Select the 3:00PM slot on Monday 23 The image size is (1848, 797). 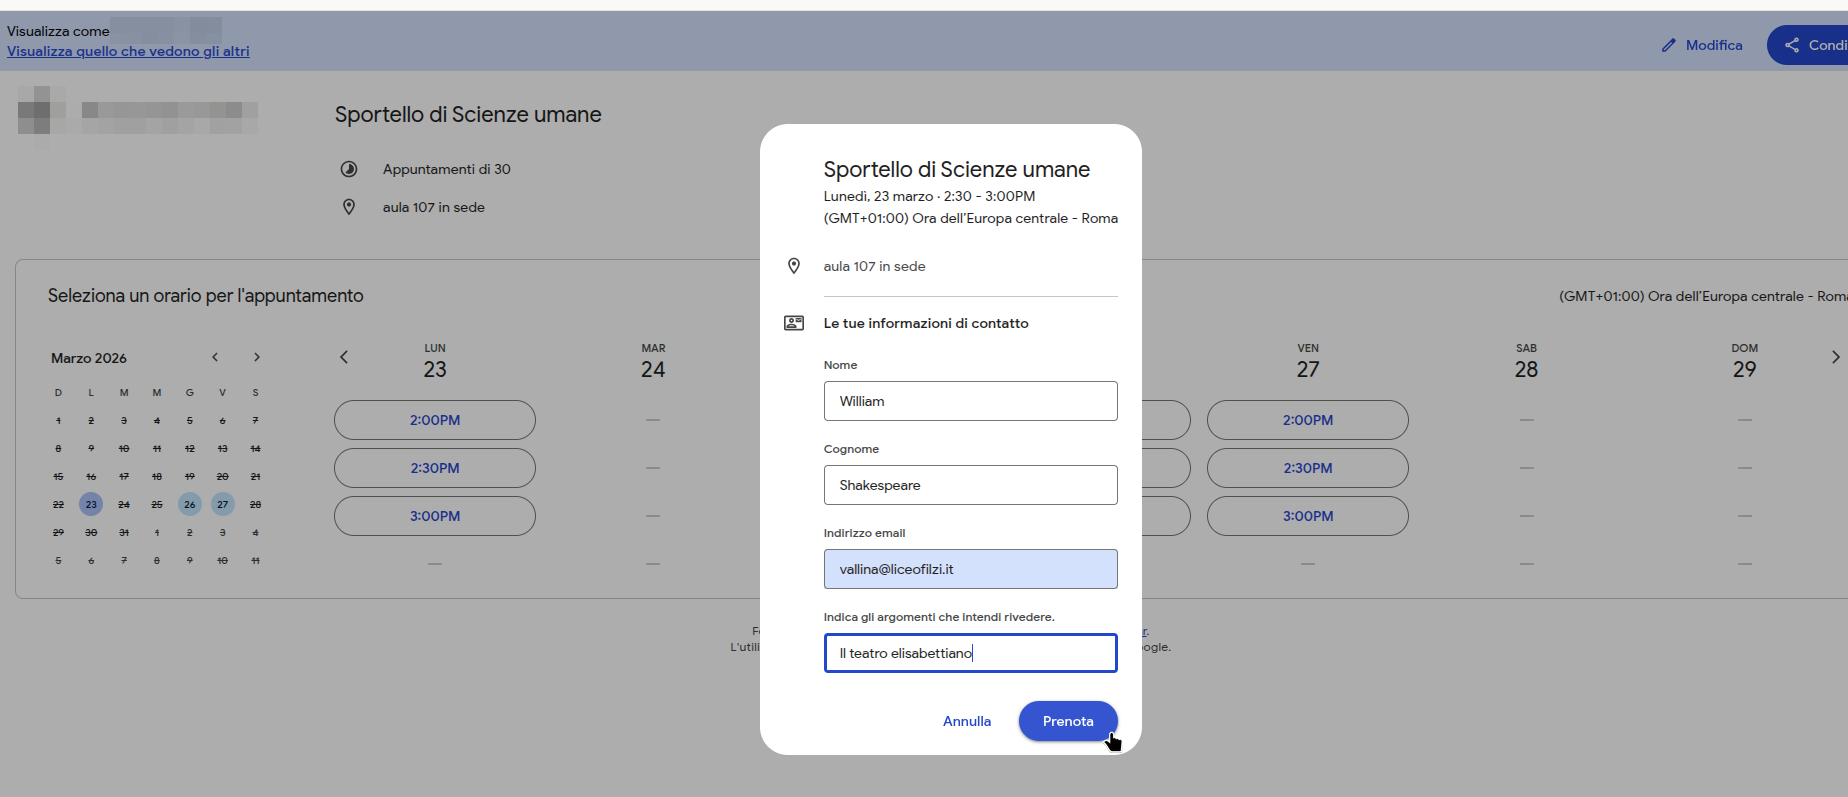click(435, 516)
